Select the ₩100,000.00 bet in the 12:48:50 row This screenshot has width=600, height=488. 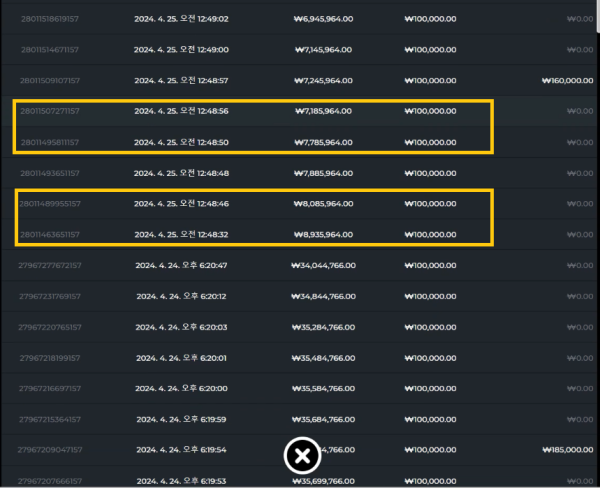pos(430,142)
